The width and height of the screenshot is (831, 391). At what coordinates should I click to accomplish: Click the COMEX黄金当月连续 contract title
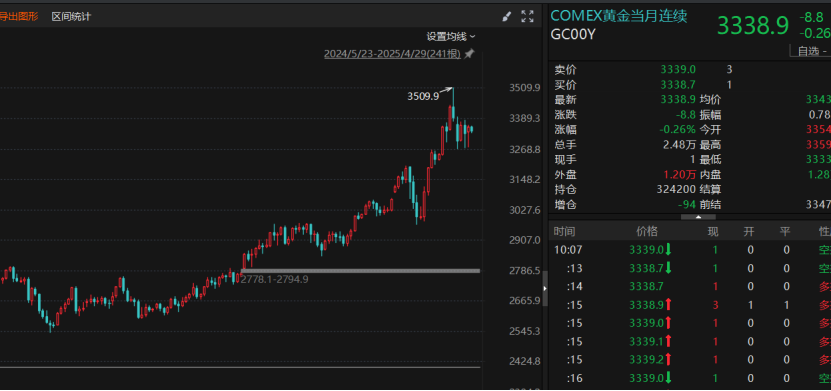619,16
